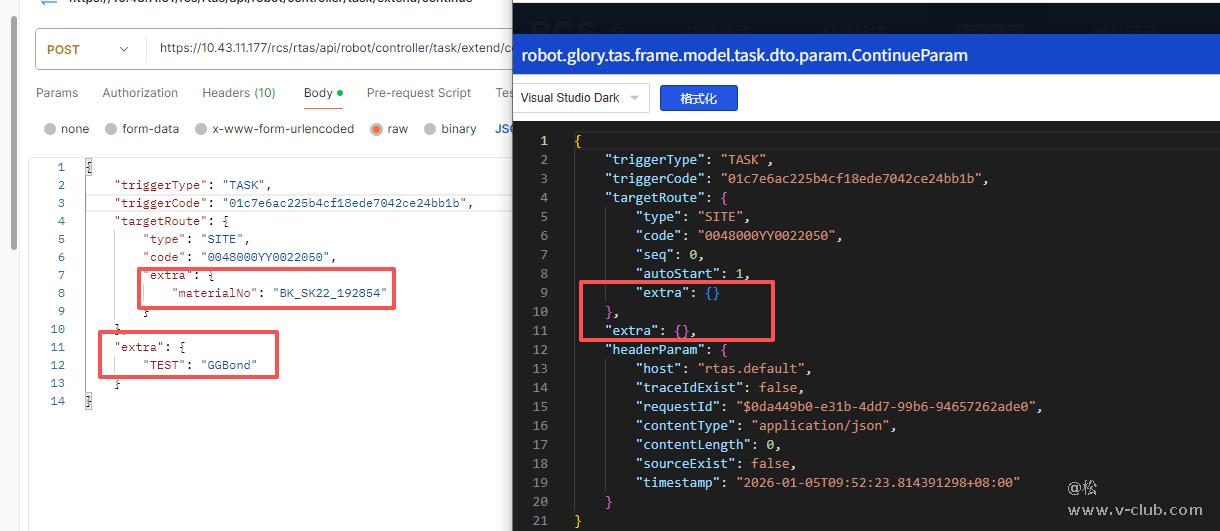
Task: Switch to the Headers (10) tab
Action: (x=239, y=93)
